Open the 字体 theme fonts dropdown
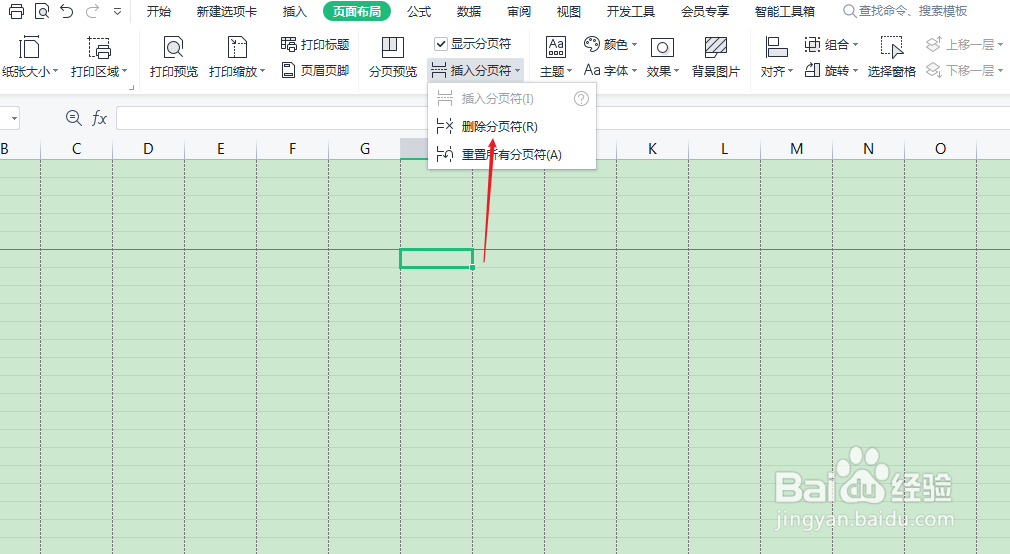1010x554 pixels. 611,70
